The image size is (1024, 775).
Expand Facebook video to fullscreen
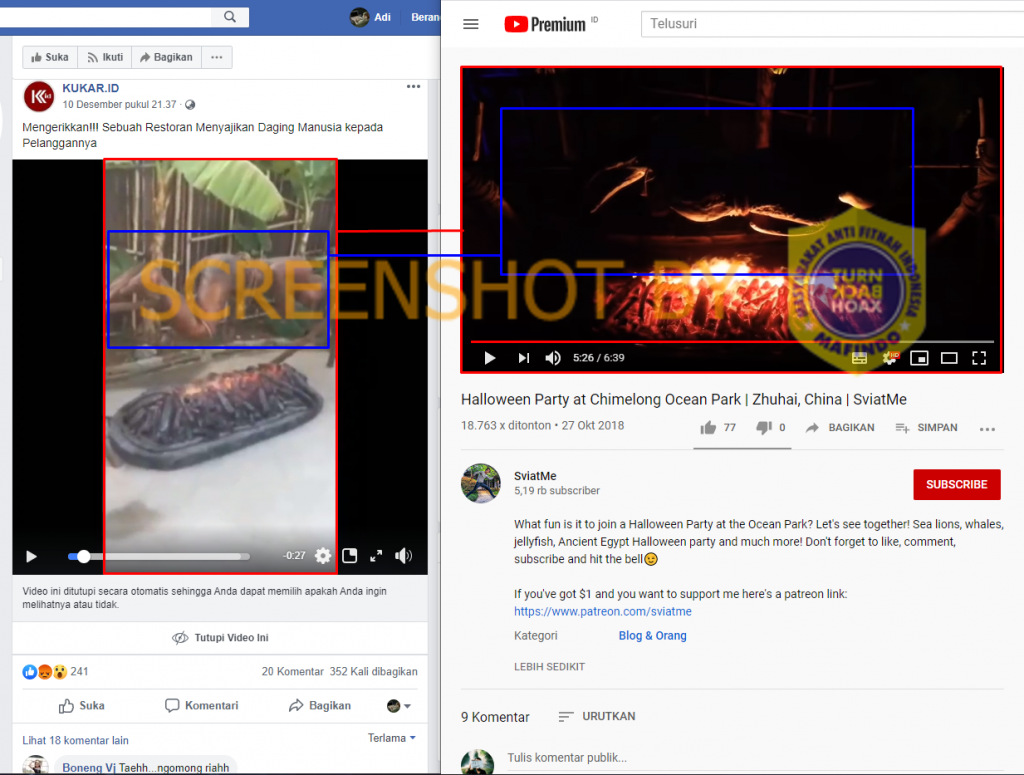(x=376, y=556)
